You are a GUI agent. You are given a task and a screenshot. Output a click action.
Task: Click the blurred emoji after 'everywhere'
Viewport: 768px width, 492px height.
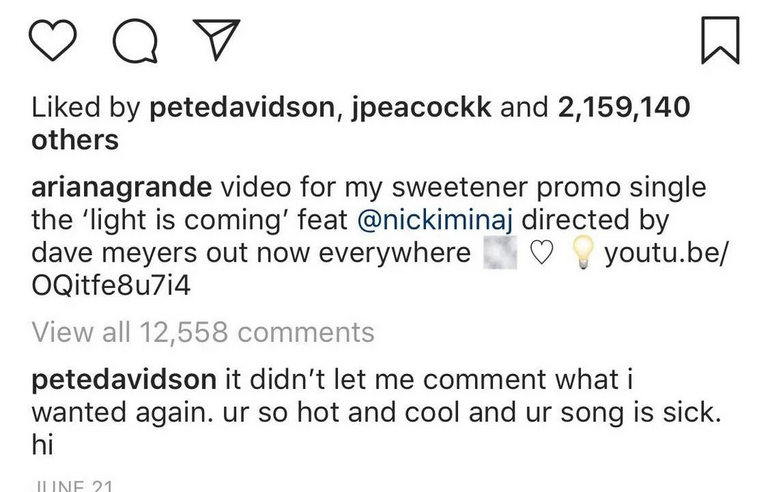tap(500, 255)
